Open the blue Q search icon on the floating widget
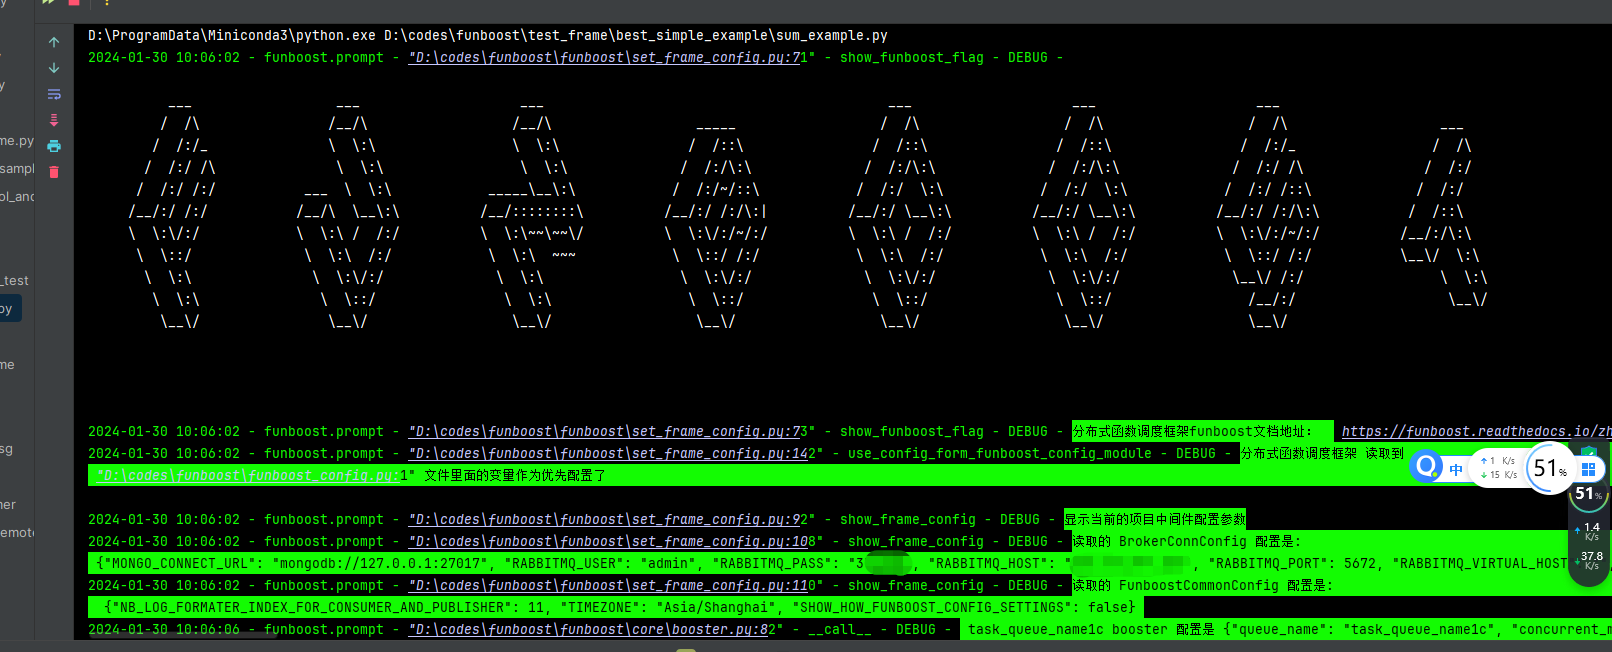The image size is (1612, 652). point(1426,466)
